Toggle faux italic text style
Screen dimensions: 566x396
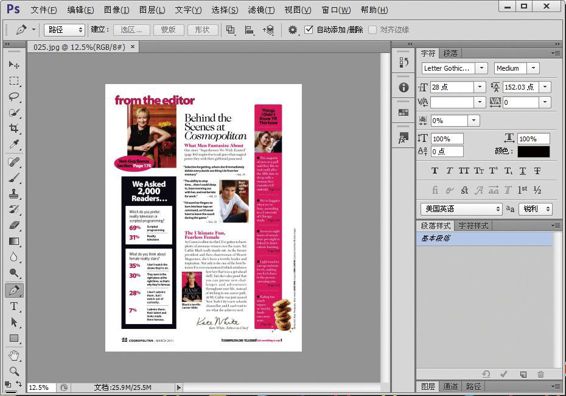[x=449, y=171]
